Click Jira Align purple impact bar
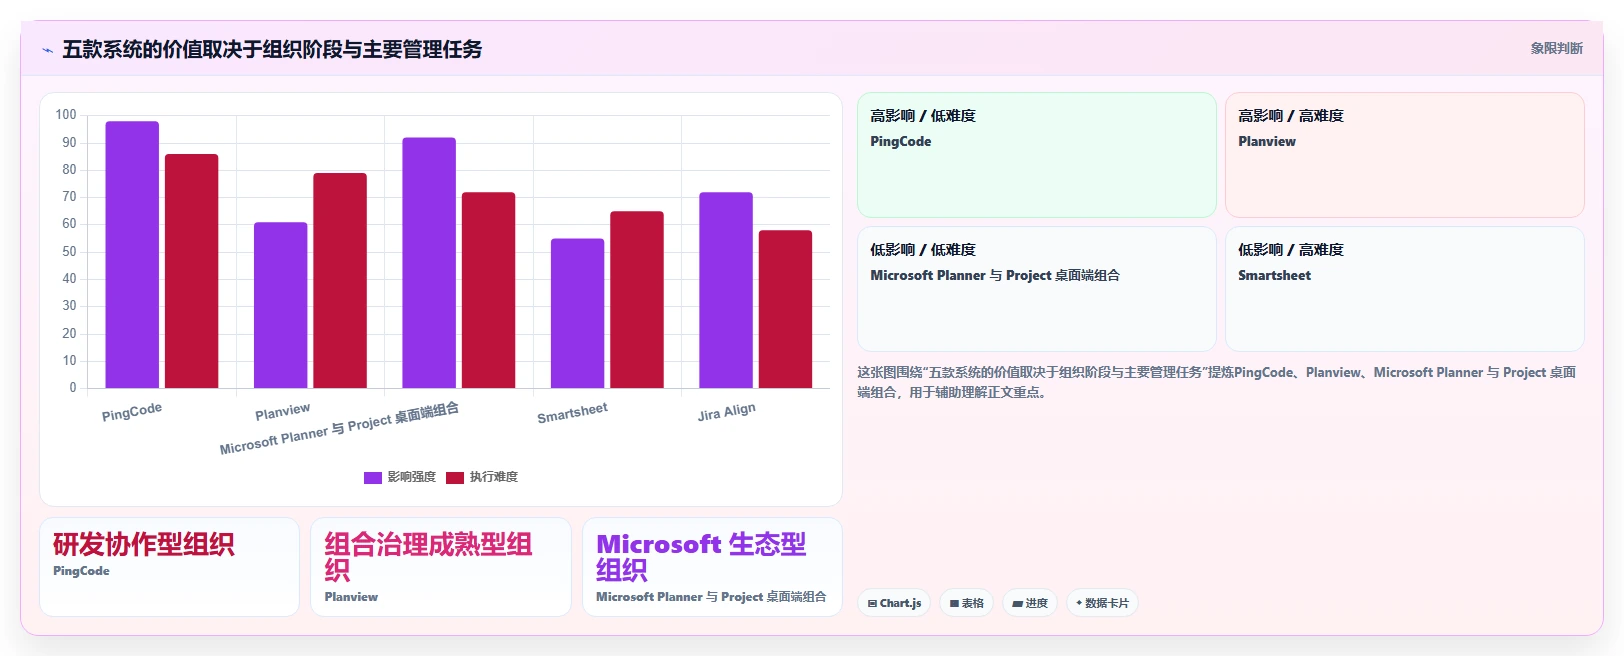Viewport: 1624px width, 656px height. pyautogui.click(x=726, y=290)
